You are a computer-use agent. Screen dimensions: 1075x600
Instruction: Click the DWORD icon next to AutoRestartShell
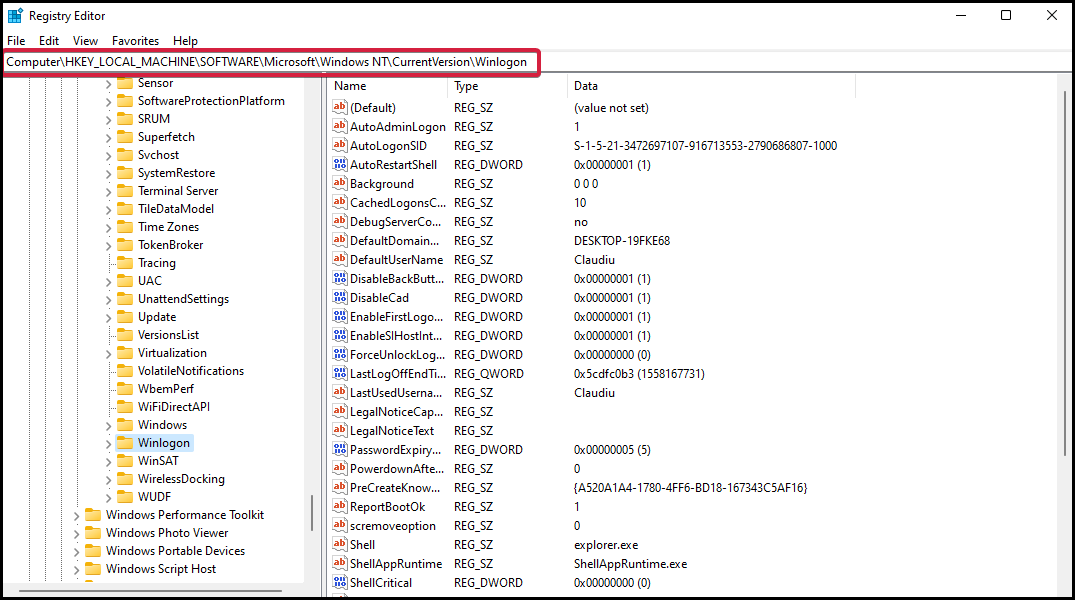point(339,165)
